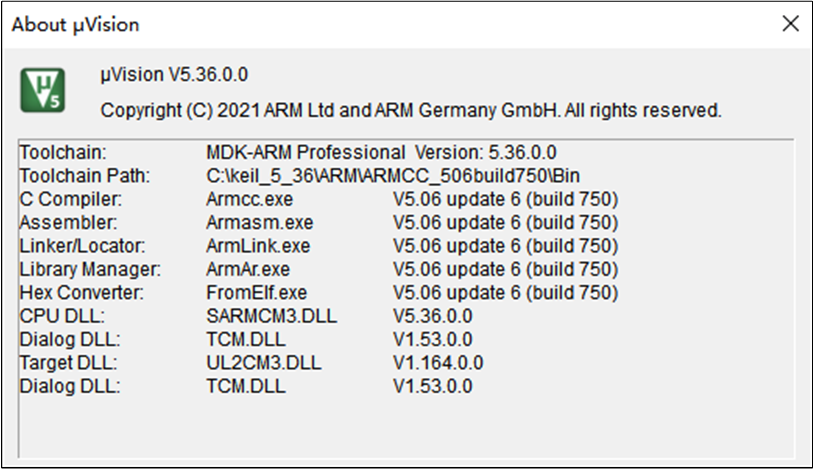The image size is (814, 469).
Task: Click the green µVision 5 logo icon
Action: pos(44,89)
